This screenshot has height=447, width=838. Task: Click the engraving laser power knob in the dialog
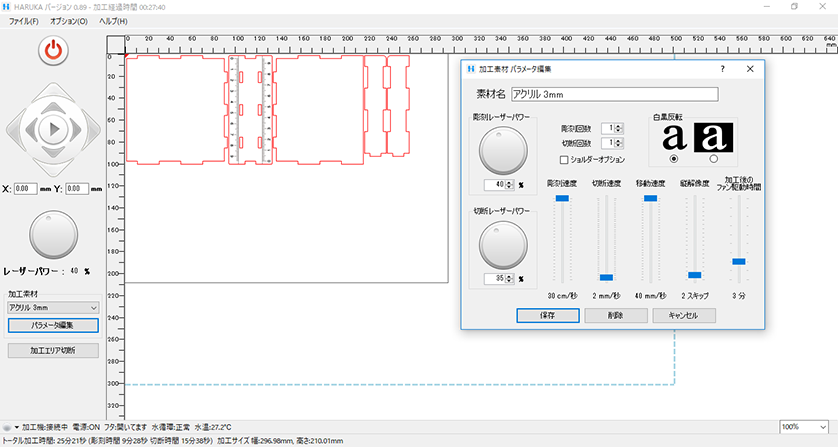(499, 151)
